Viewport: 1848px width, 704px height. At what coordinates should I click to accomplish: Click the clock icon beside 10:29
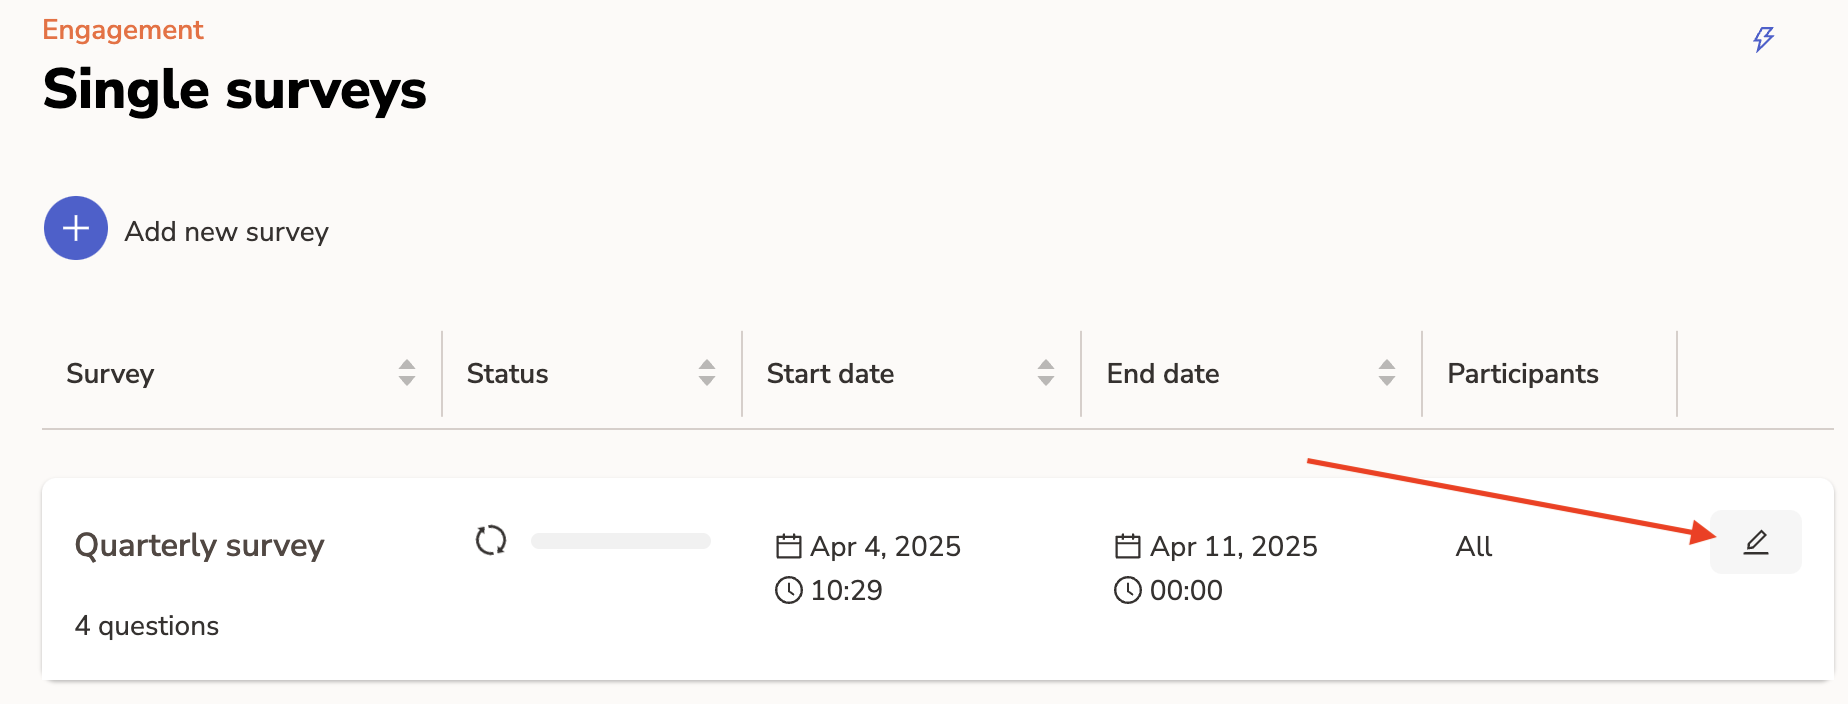point(789,590)
